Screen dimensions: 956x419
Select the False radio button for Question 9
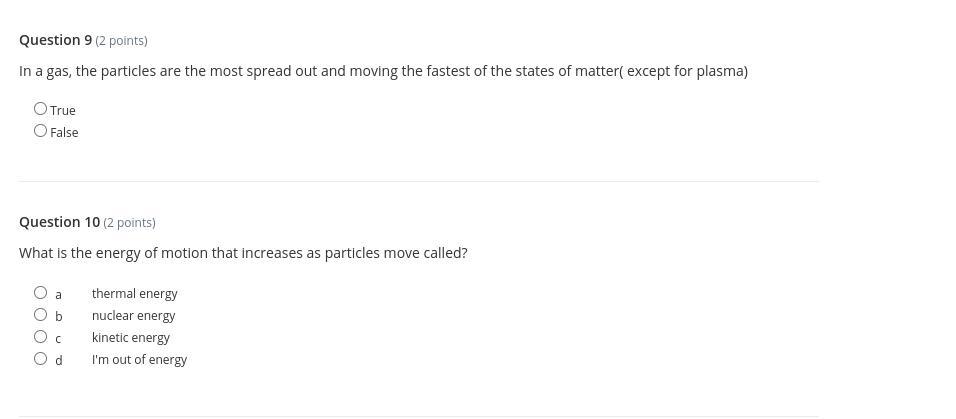(x=40, y=131)
